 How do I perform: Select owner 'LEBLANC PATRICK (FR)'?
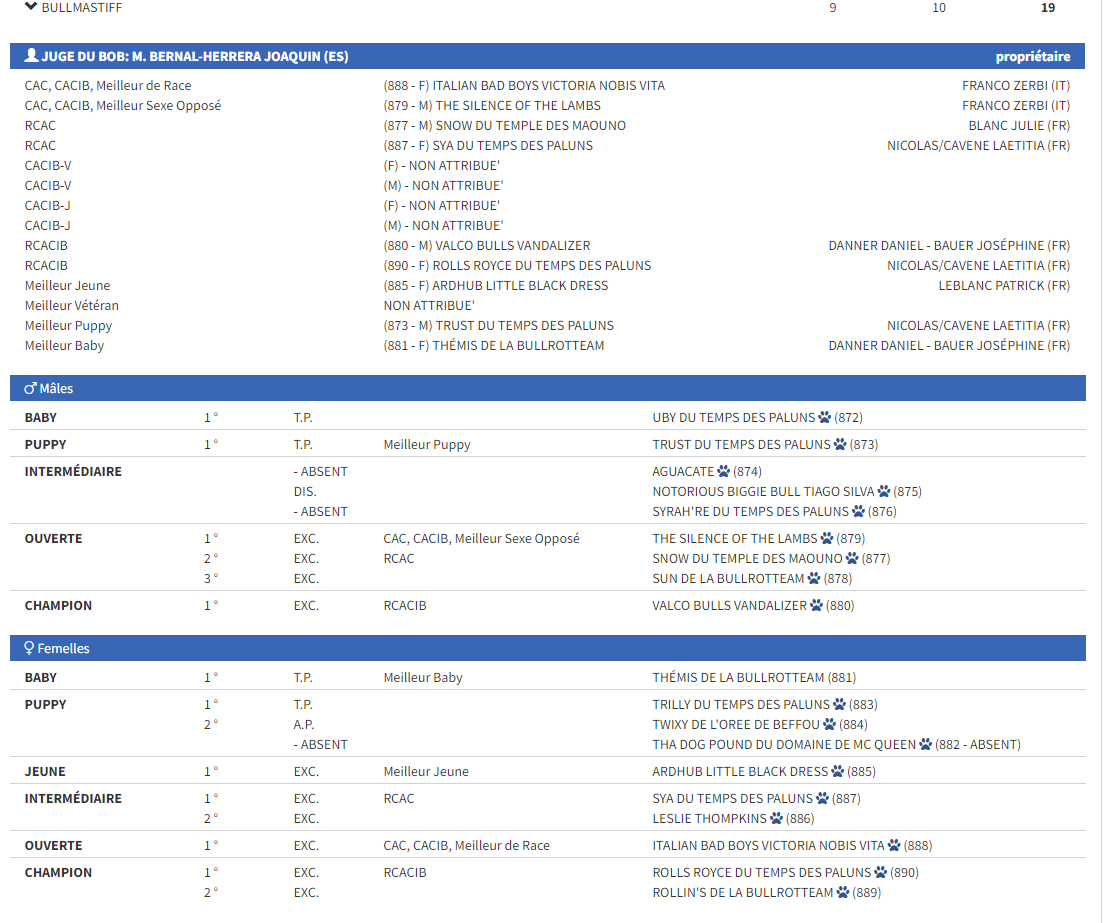click(1004, 286)
